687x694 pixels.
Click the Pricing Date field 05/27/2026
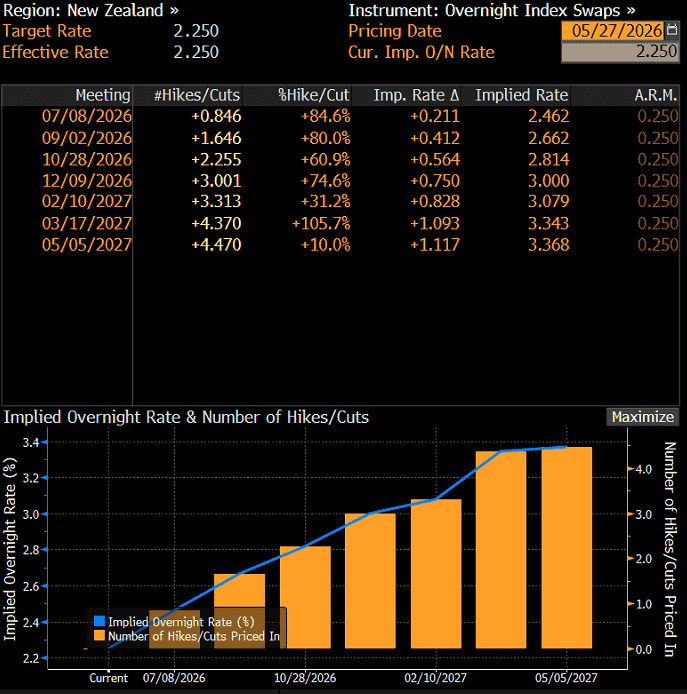pyautogui.click(x=613, y=31)
